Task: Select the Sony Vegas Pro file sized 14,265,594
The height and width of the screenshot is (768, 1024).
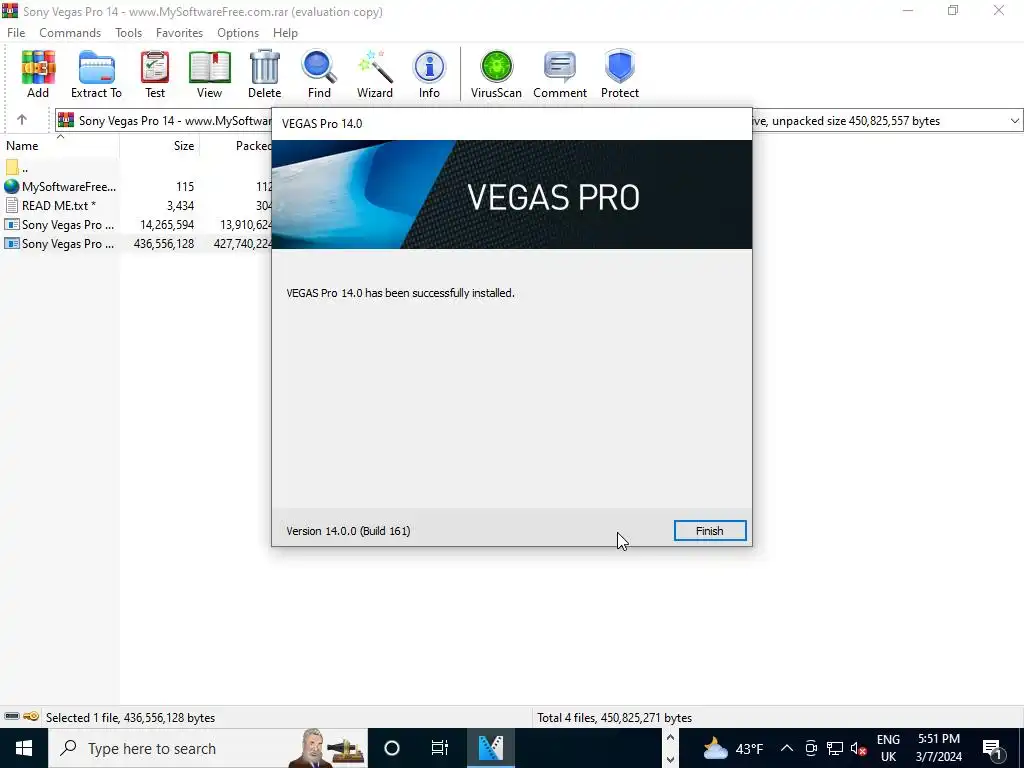Action: (x=60, y=224)
